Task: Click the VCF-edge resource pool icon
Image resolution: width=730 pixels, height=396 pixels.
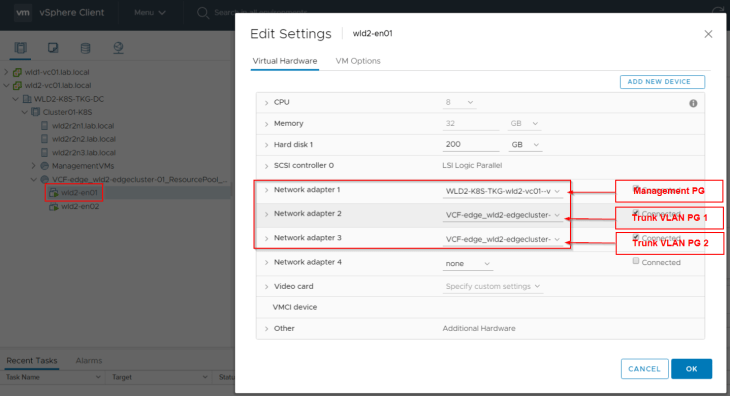Action: (x=45, y=179)
